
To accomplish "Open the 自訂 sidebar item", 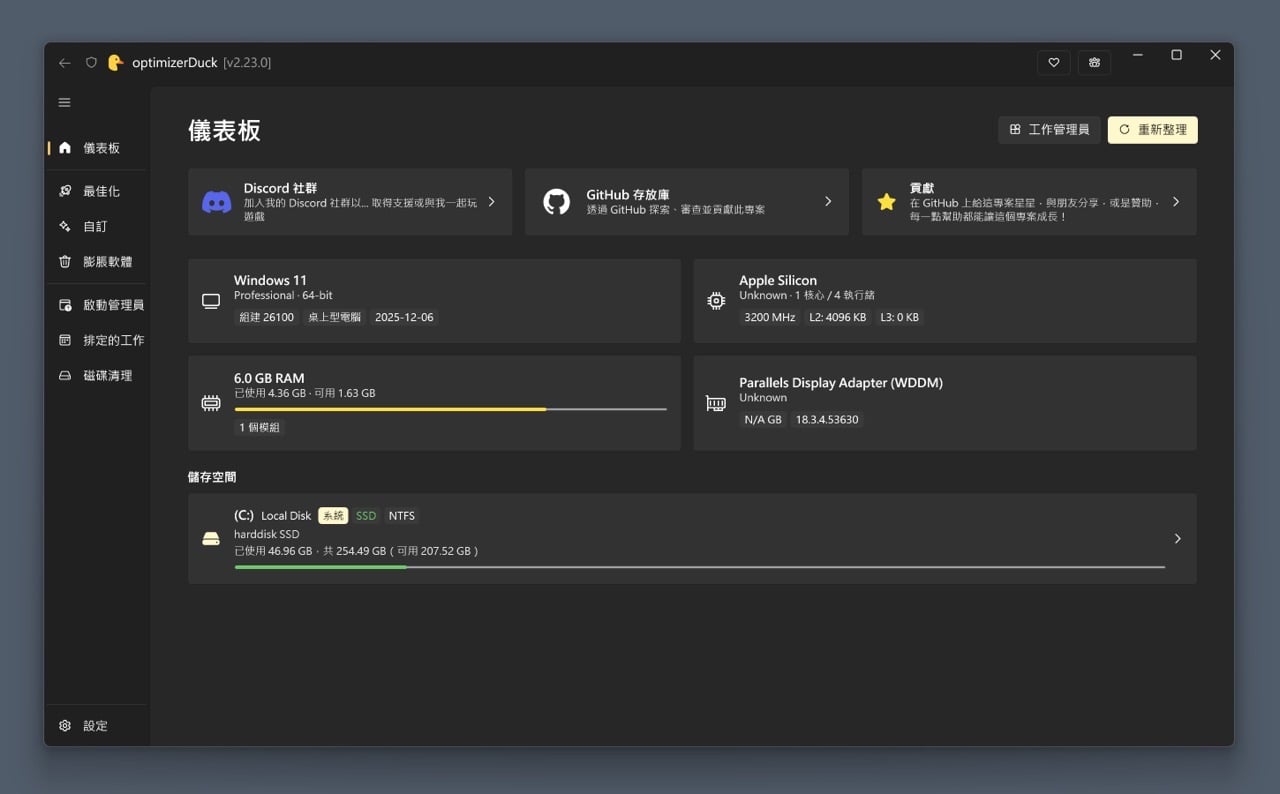I will 97,227.
